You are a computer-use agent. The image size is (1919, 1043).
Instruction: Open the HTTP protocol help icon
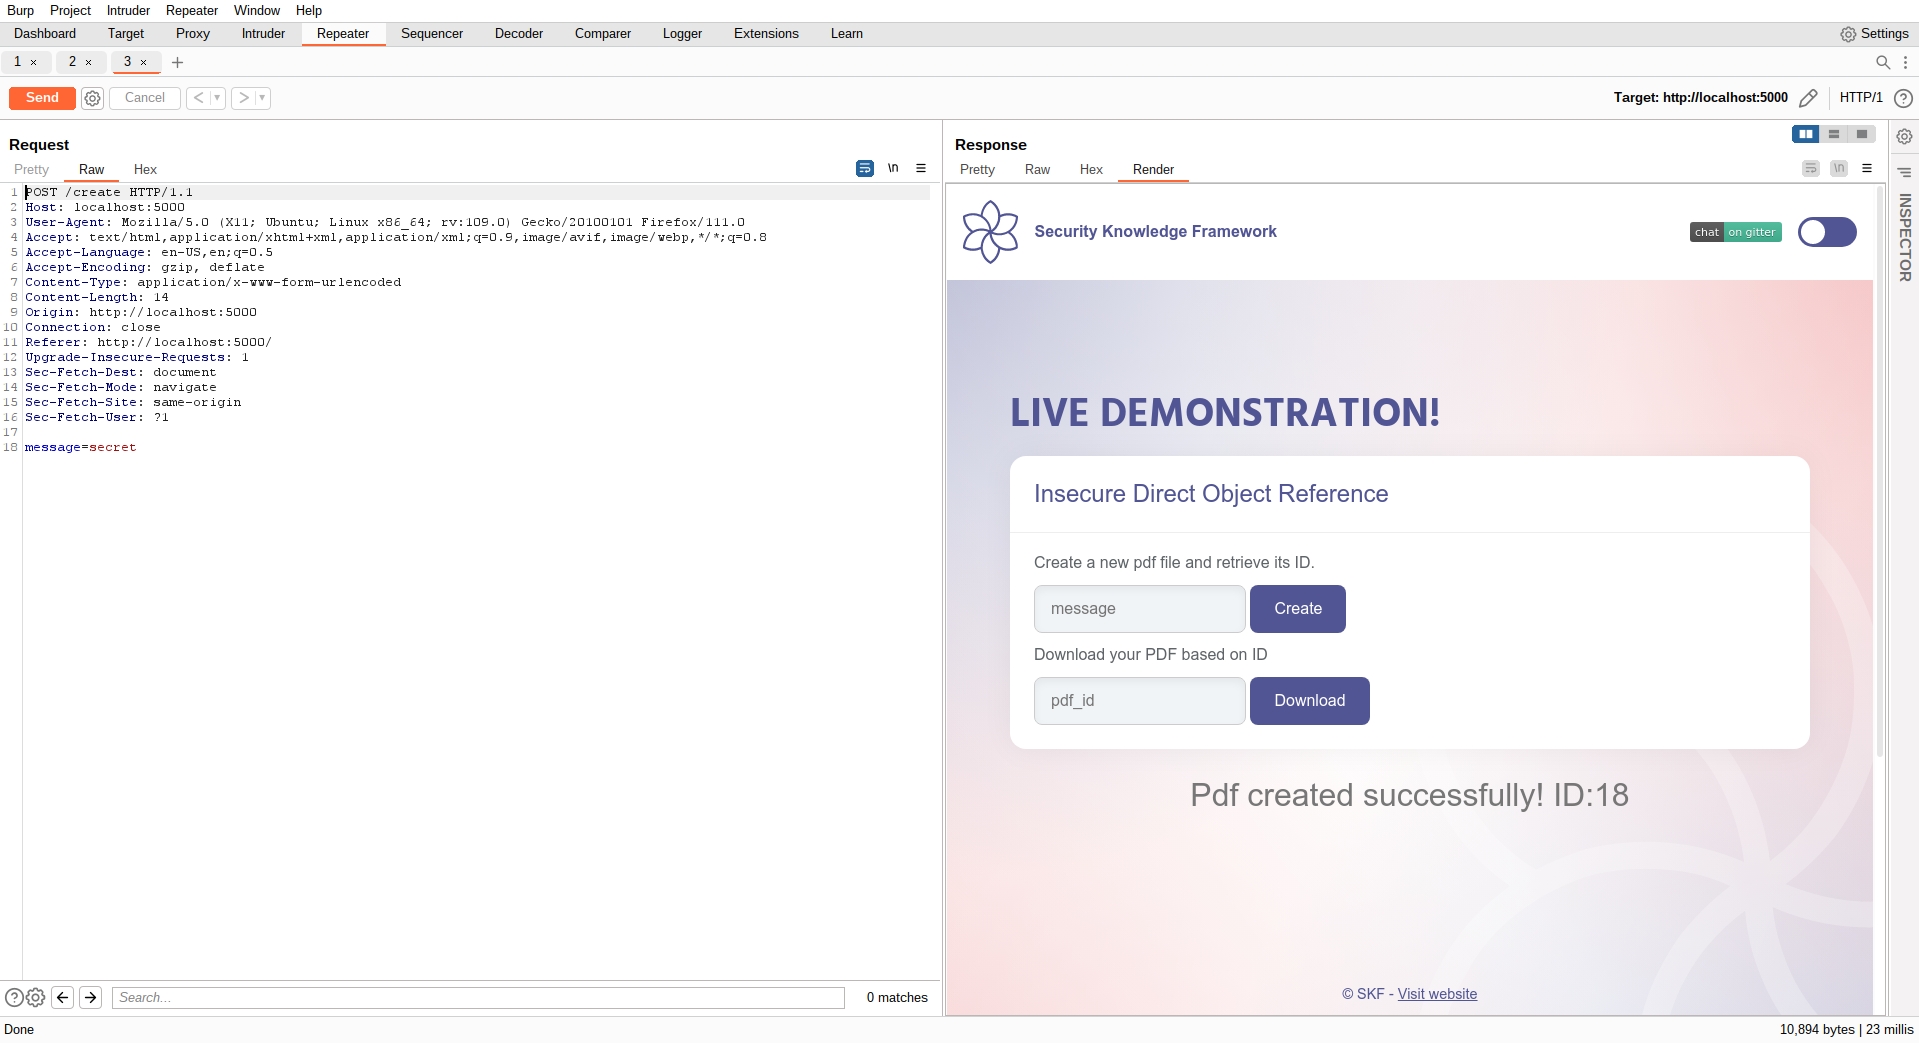[1903, 98]
